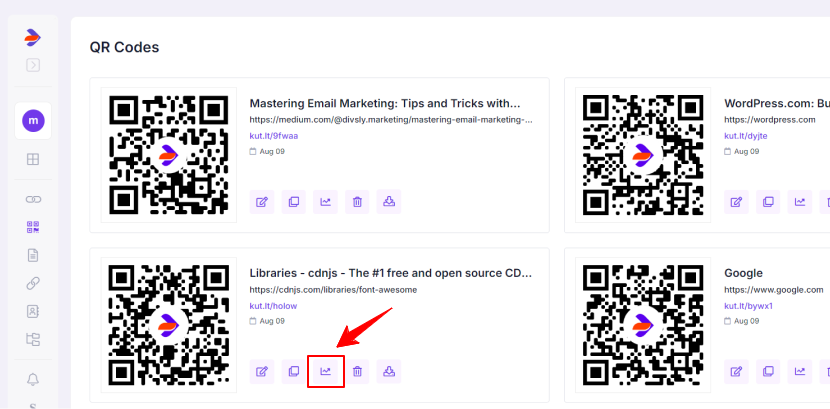Expand the sidebar with arrow toggle
Viewport: 830px width, 409px height.
tap(33, 65)
